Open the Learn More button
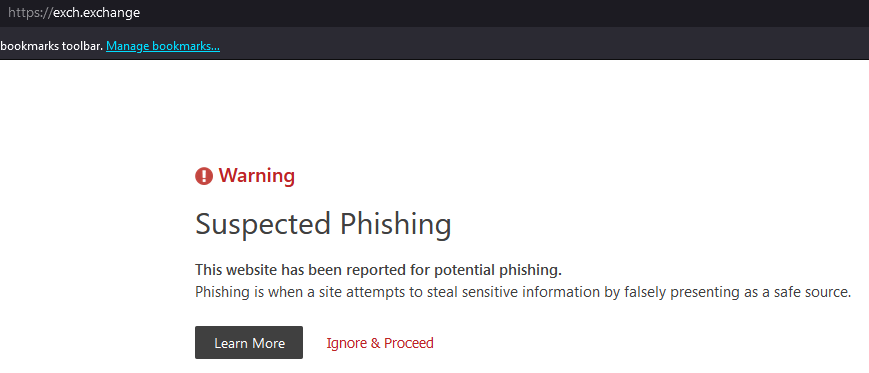Screen dimensions: 869x373 point(249,343)
